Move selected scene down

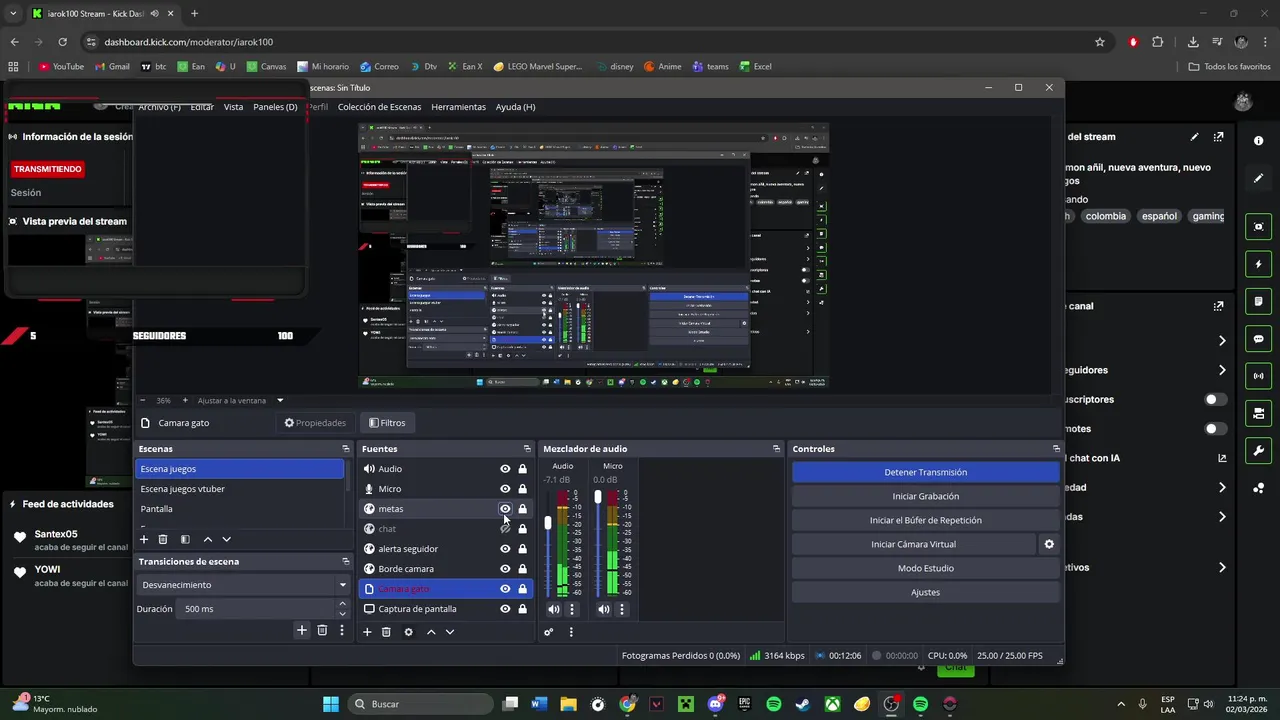[226, 539]
